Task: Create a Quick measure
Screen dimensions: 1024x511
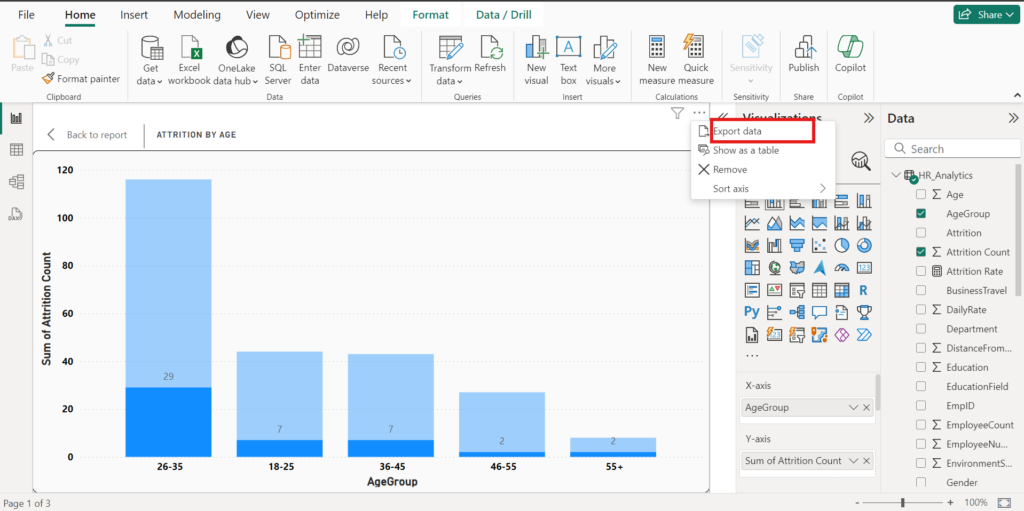Action: click(696, 59)
